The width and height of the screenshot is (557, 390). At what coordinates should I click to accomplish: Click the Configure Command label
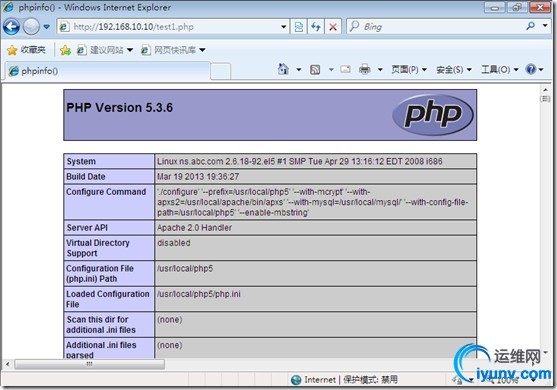(106, 192)
